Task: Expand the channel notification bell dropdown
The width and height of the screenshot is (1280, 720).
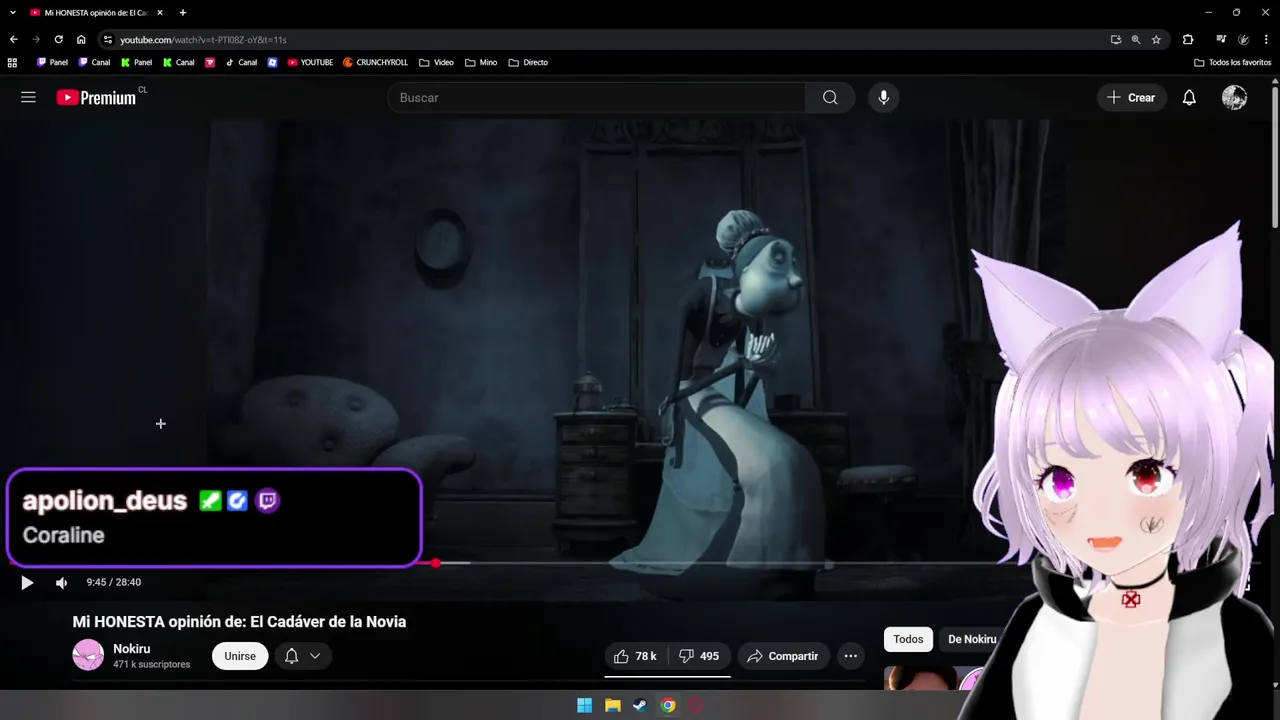Action: 302,656
